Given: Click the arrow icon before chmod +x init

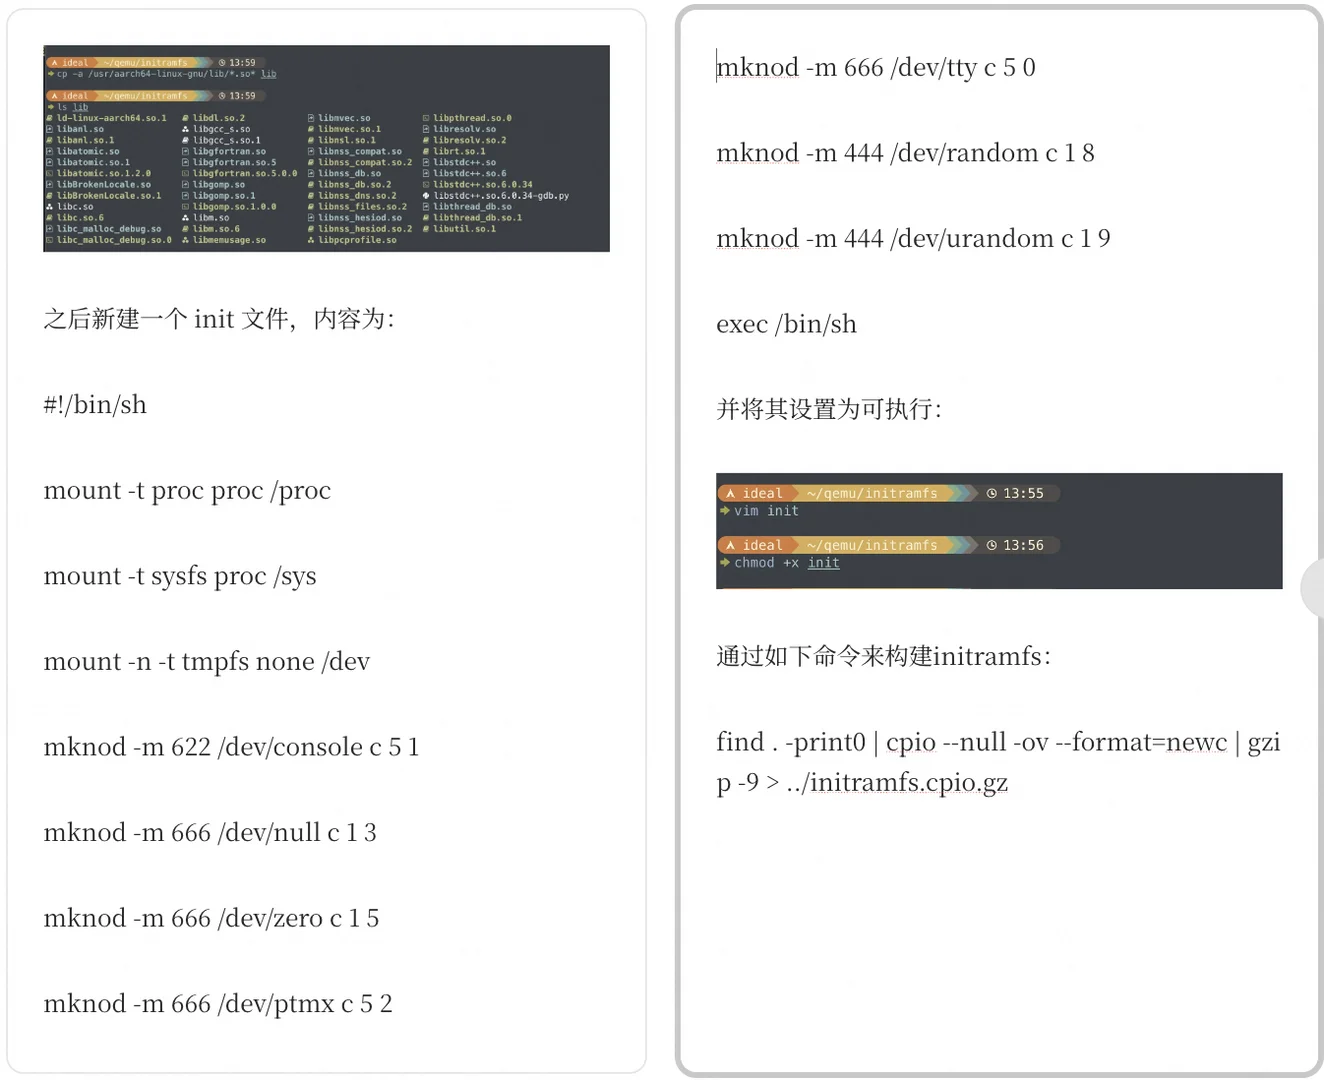Looking at the screenshot, I should point(724,562).
